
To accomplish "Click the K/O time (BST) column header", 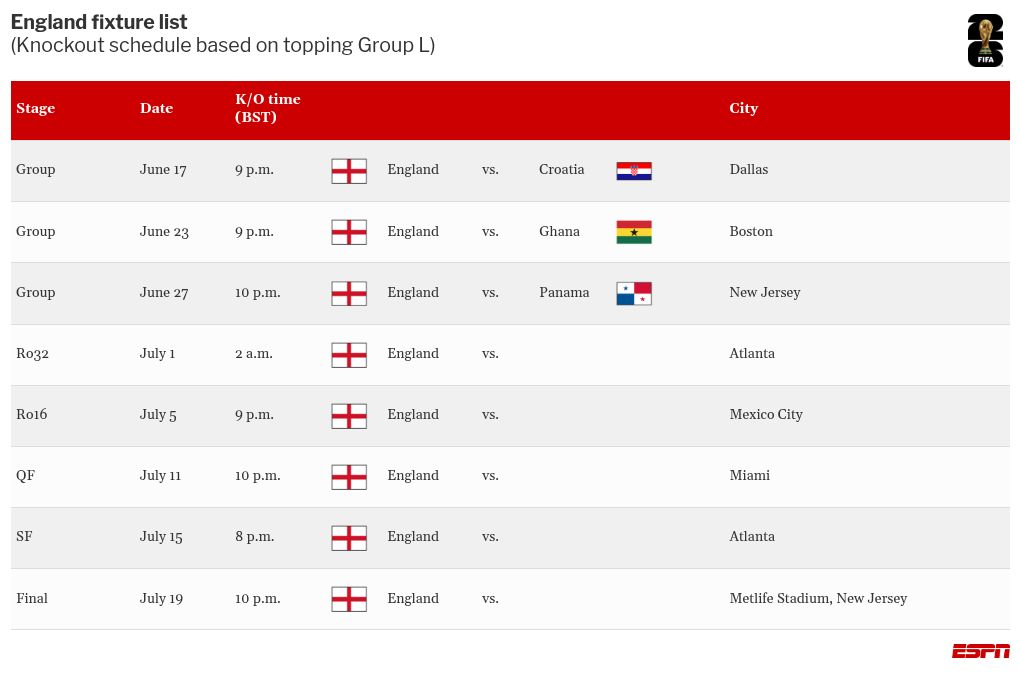I will pos(267,108).
